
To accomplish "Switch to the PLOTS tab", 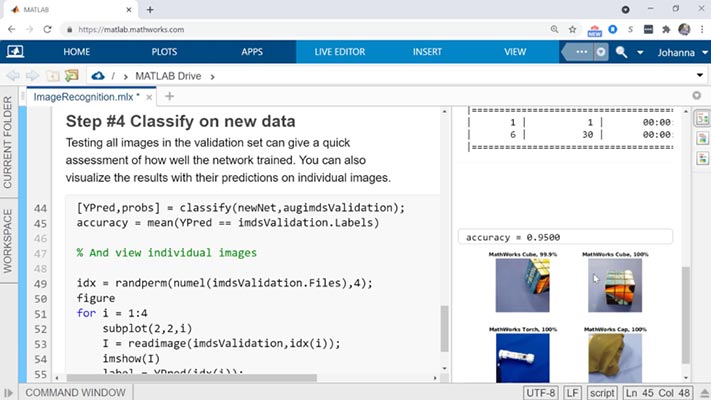I will coord(164,52).
